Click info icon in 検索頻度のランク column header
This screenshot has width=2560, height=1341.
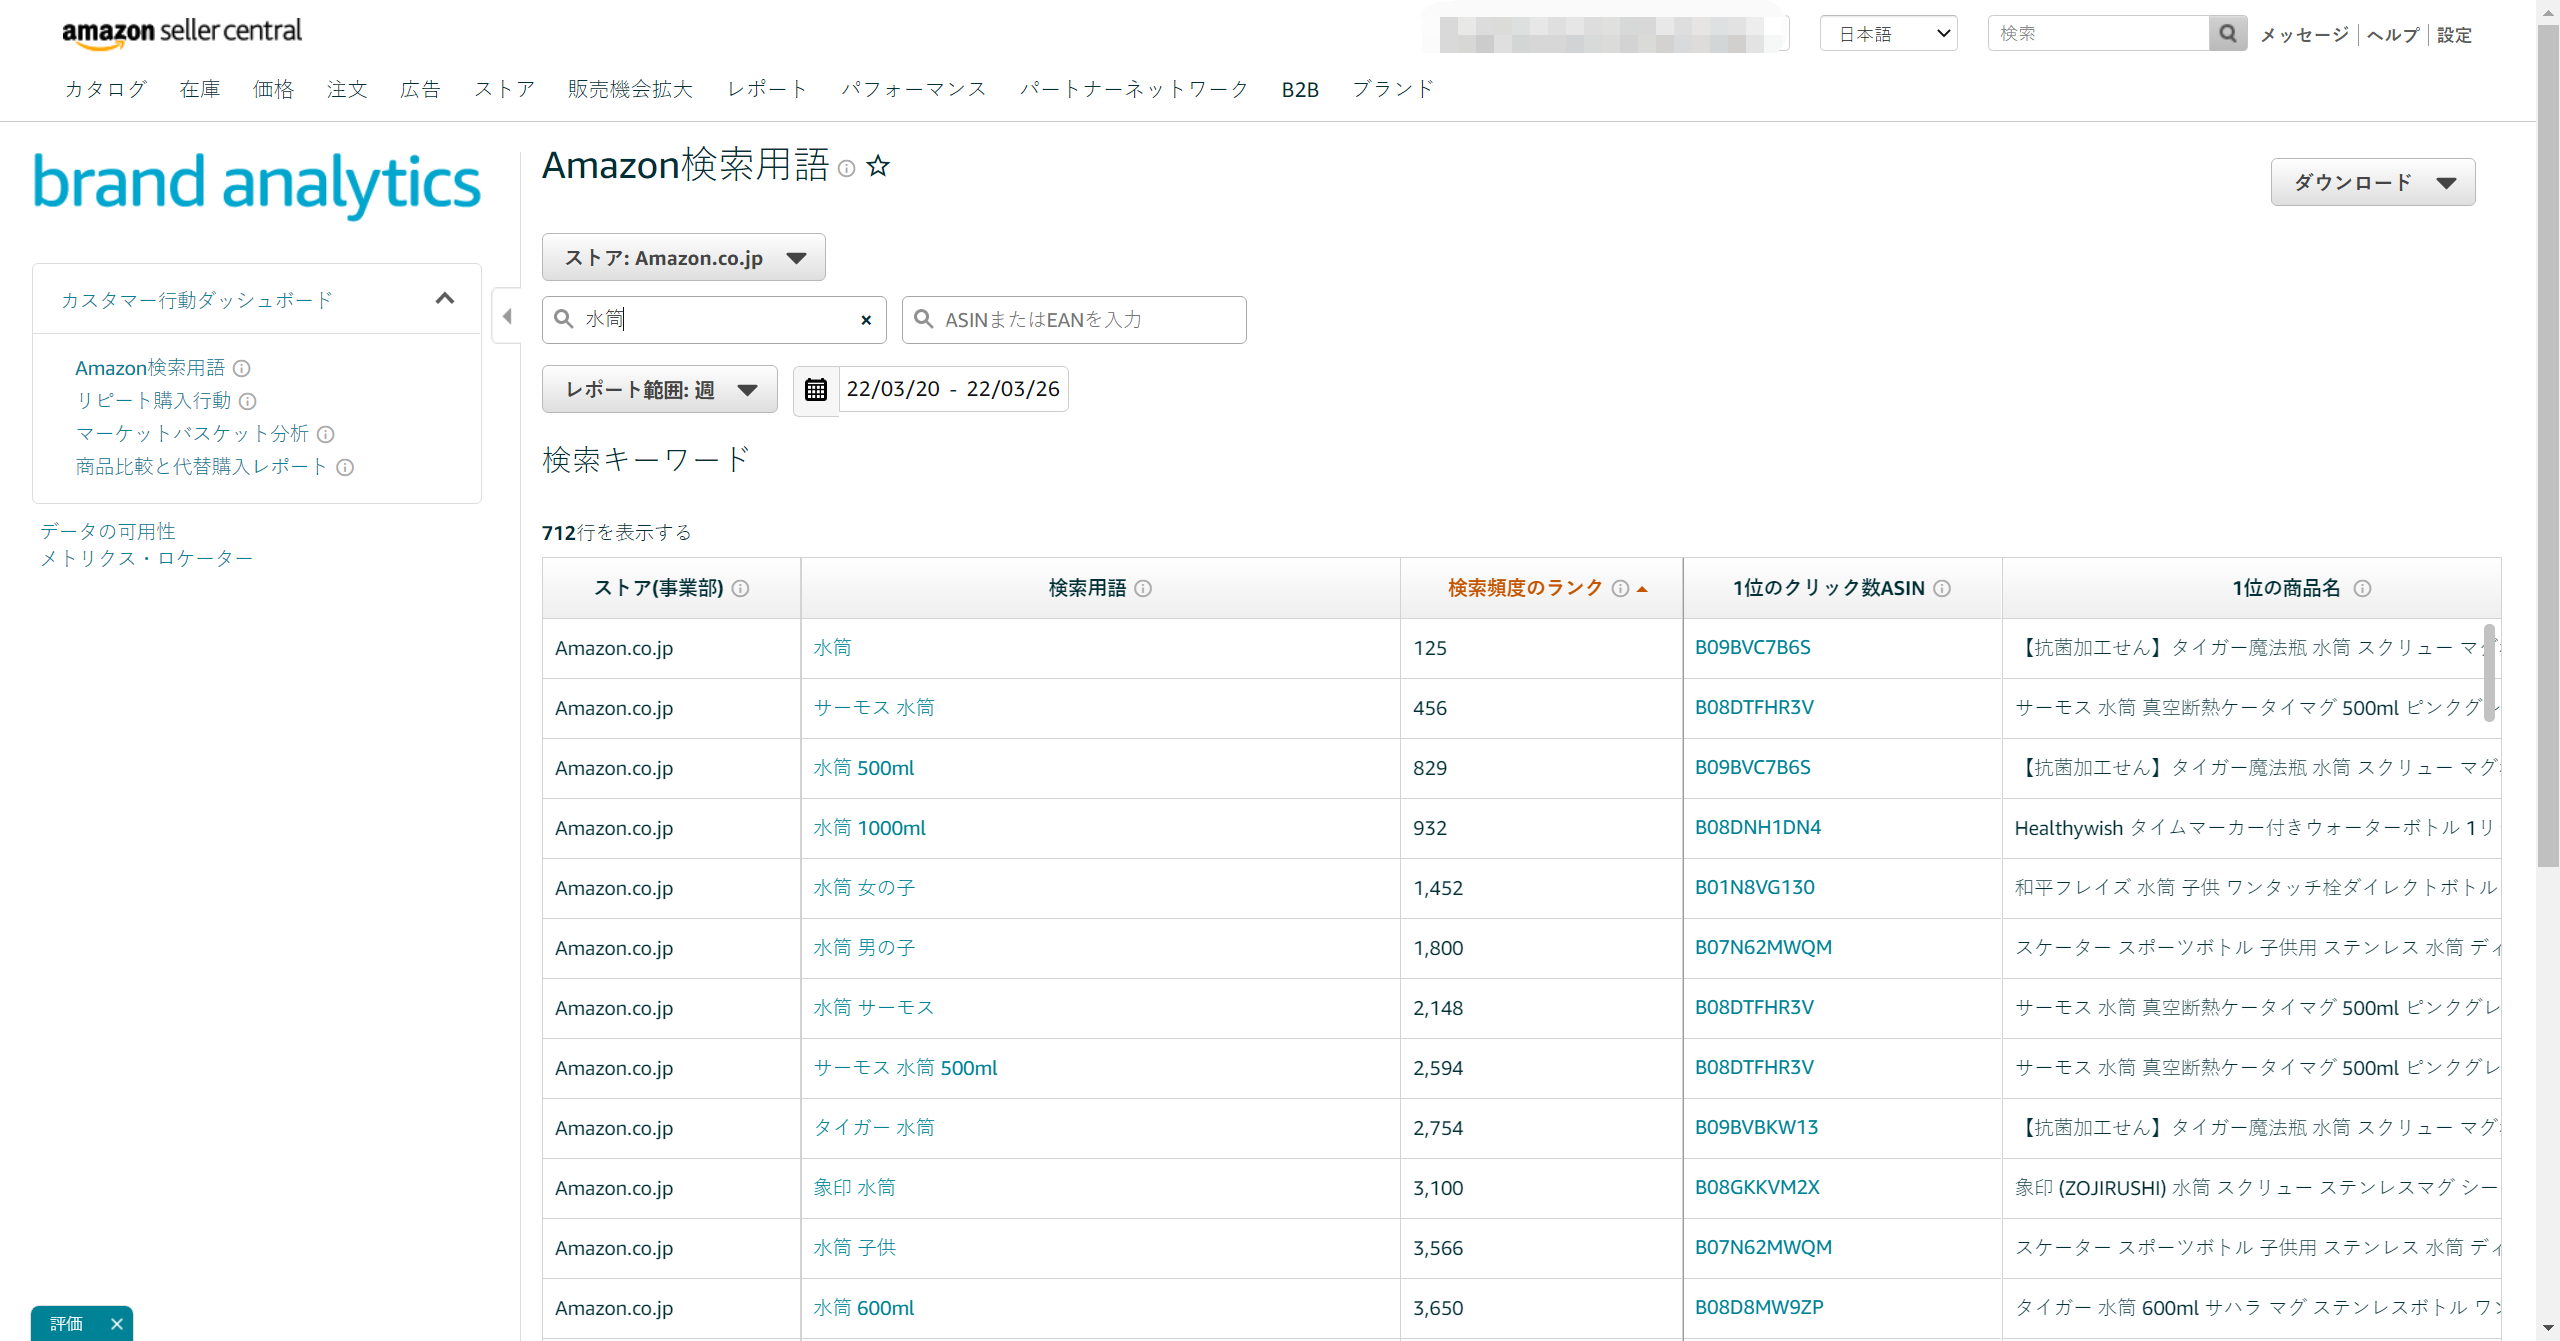1620,588
